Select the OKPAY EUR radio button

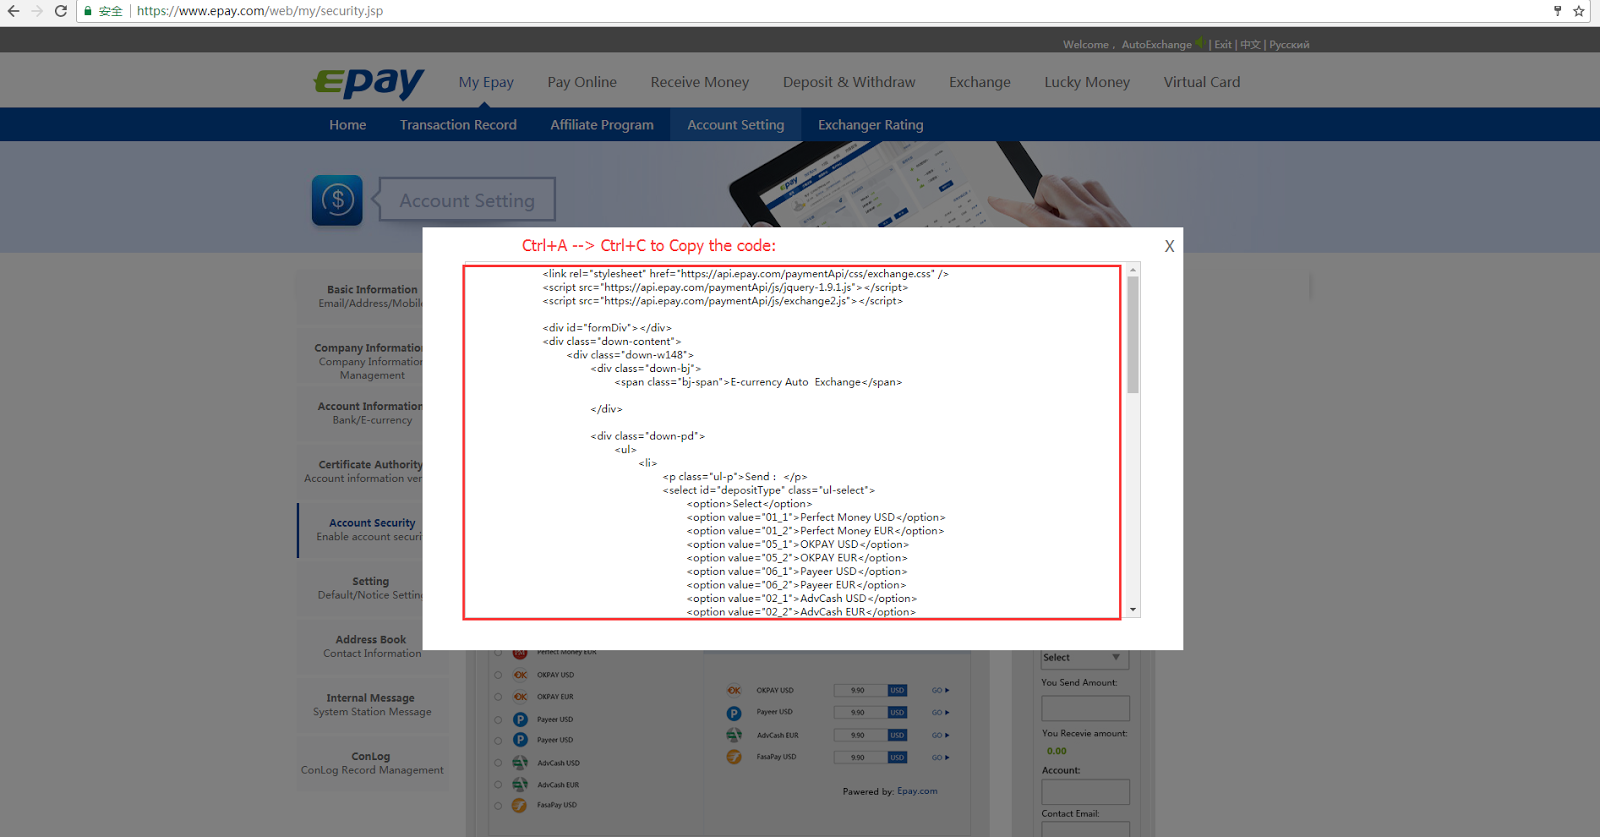tap(498, 697)
